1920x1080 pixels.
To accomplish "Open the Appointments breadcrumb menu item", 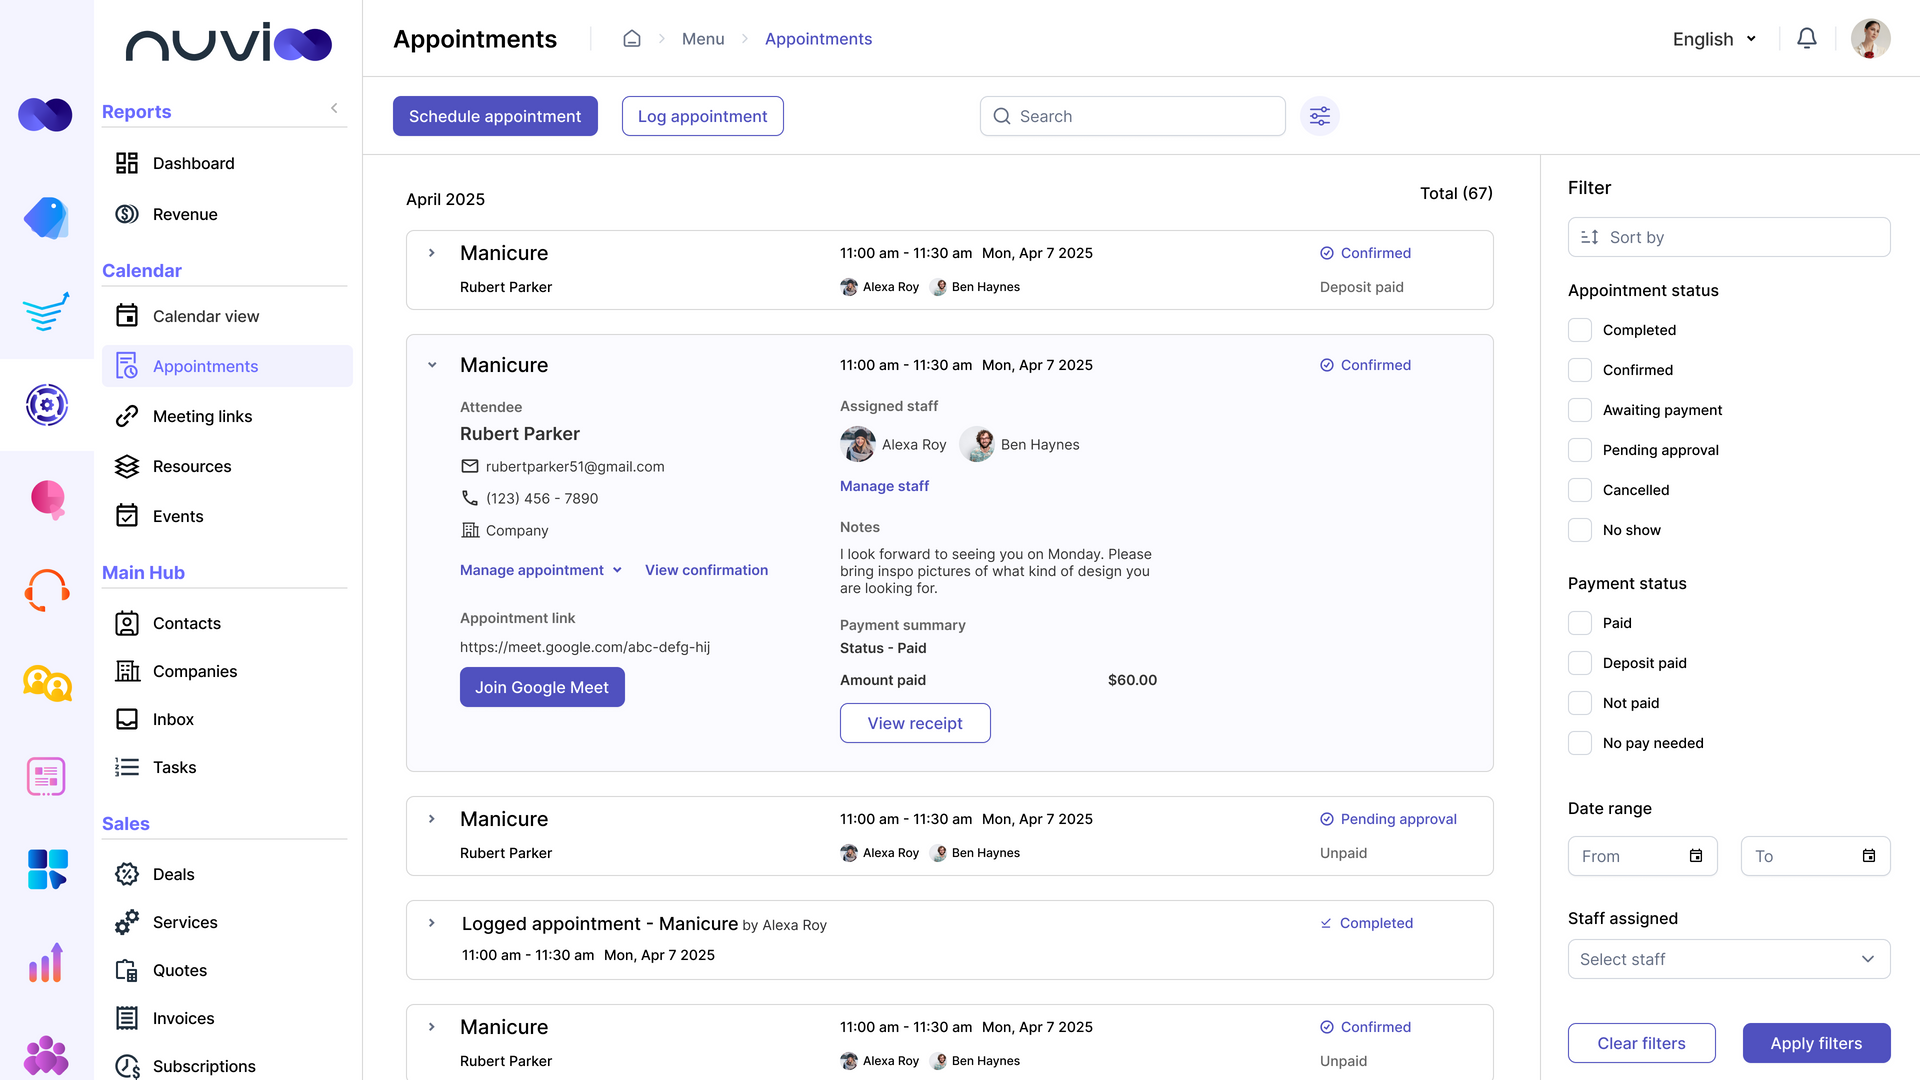I will click(x=818, y=38).
